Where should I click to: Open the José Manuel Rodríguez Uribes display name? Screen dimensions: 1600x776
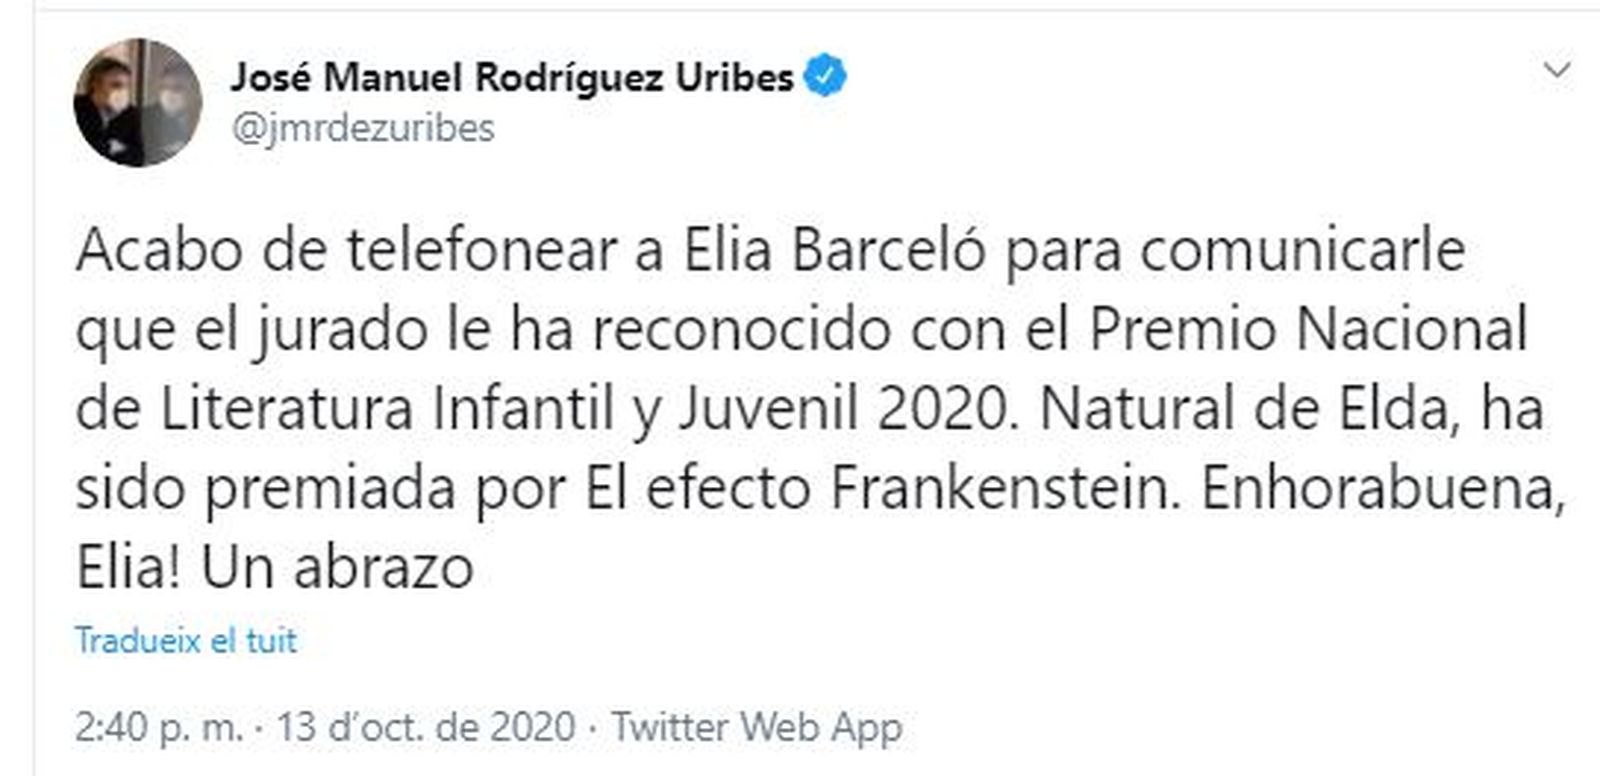click(x=512, y=77)
